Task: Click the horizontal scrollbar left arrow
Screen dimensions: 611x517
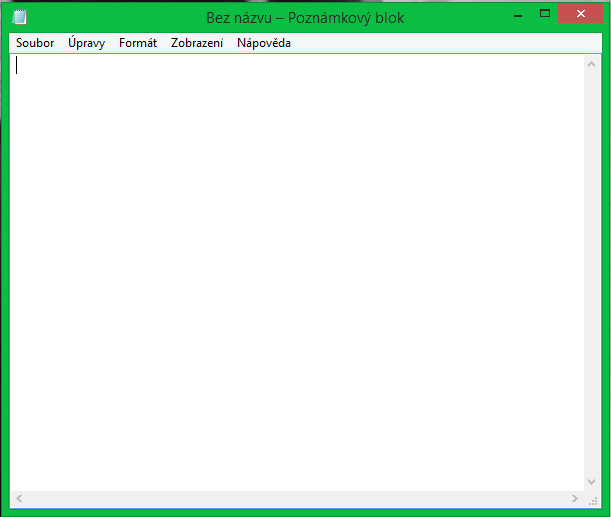Action: 19,498
